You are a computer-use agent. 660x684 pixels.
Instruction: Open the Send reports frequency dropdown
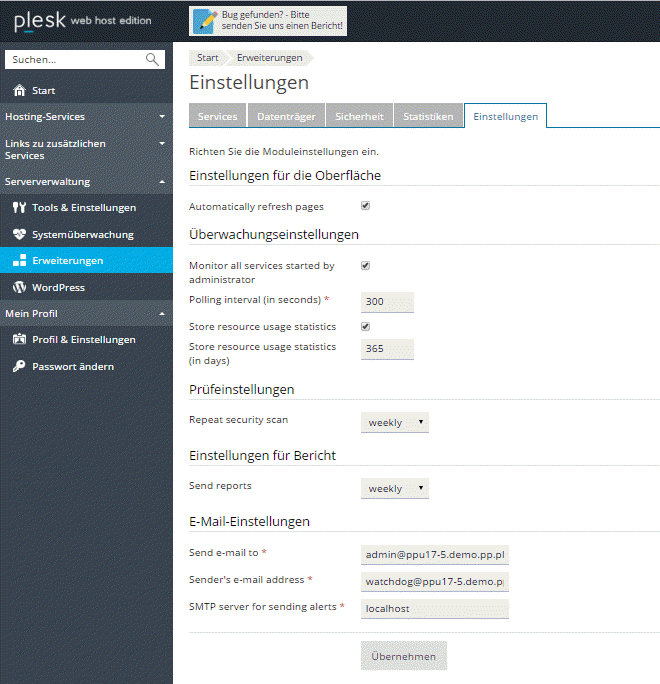click(395, 488)
